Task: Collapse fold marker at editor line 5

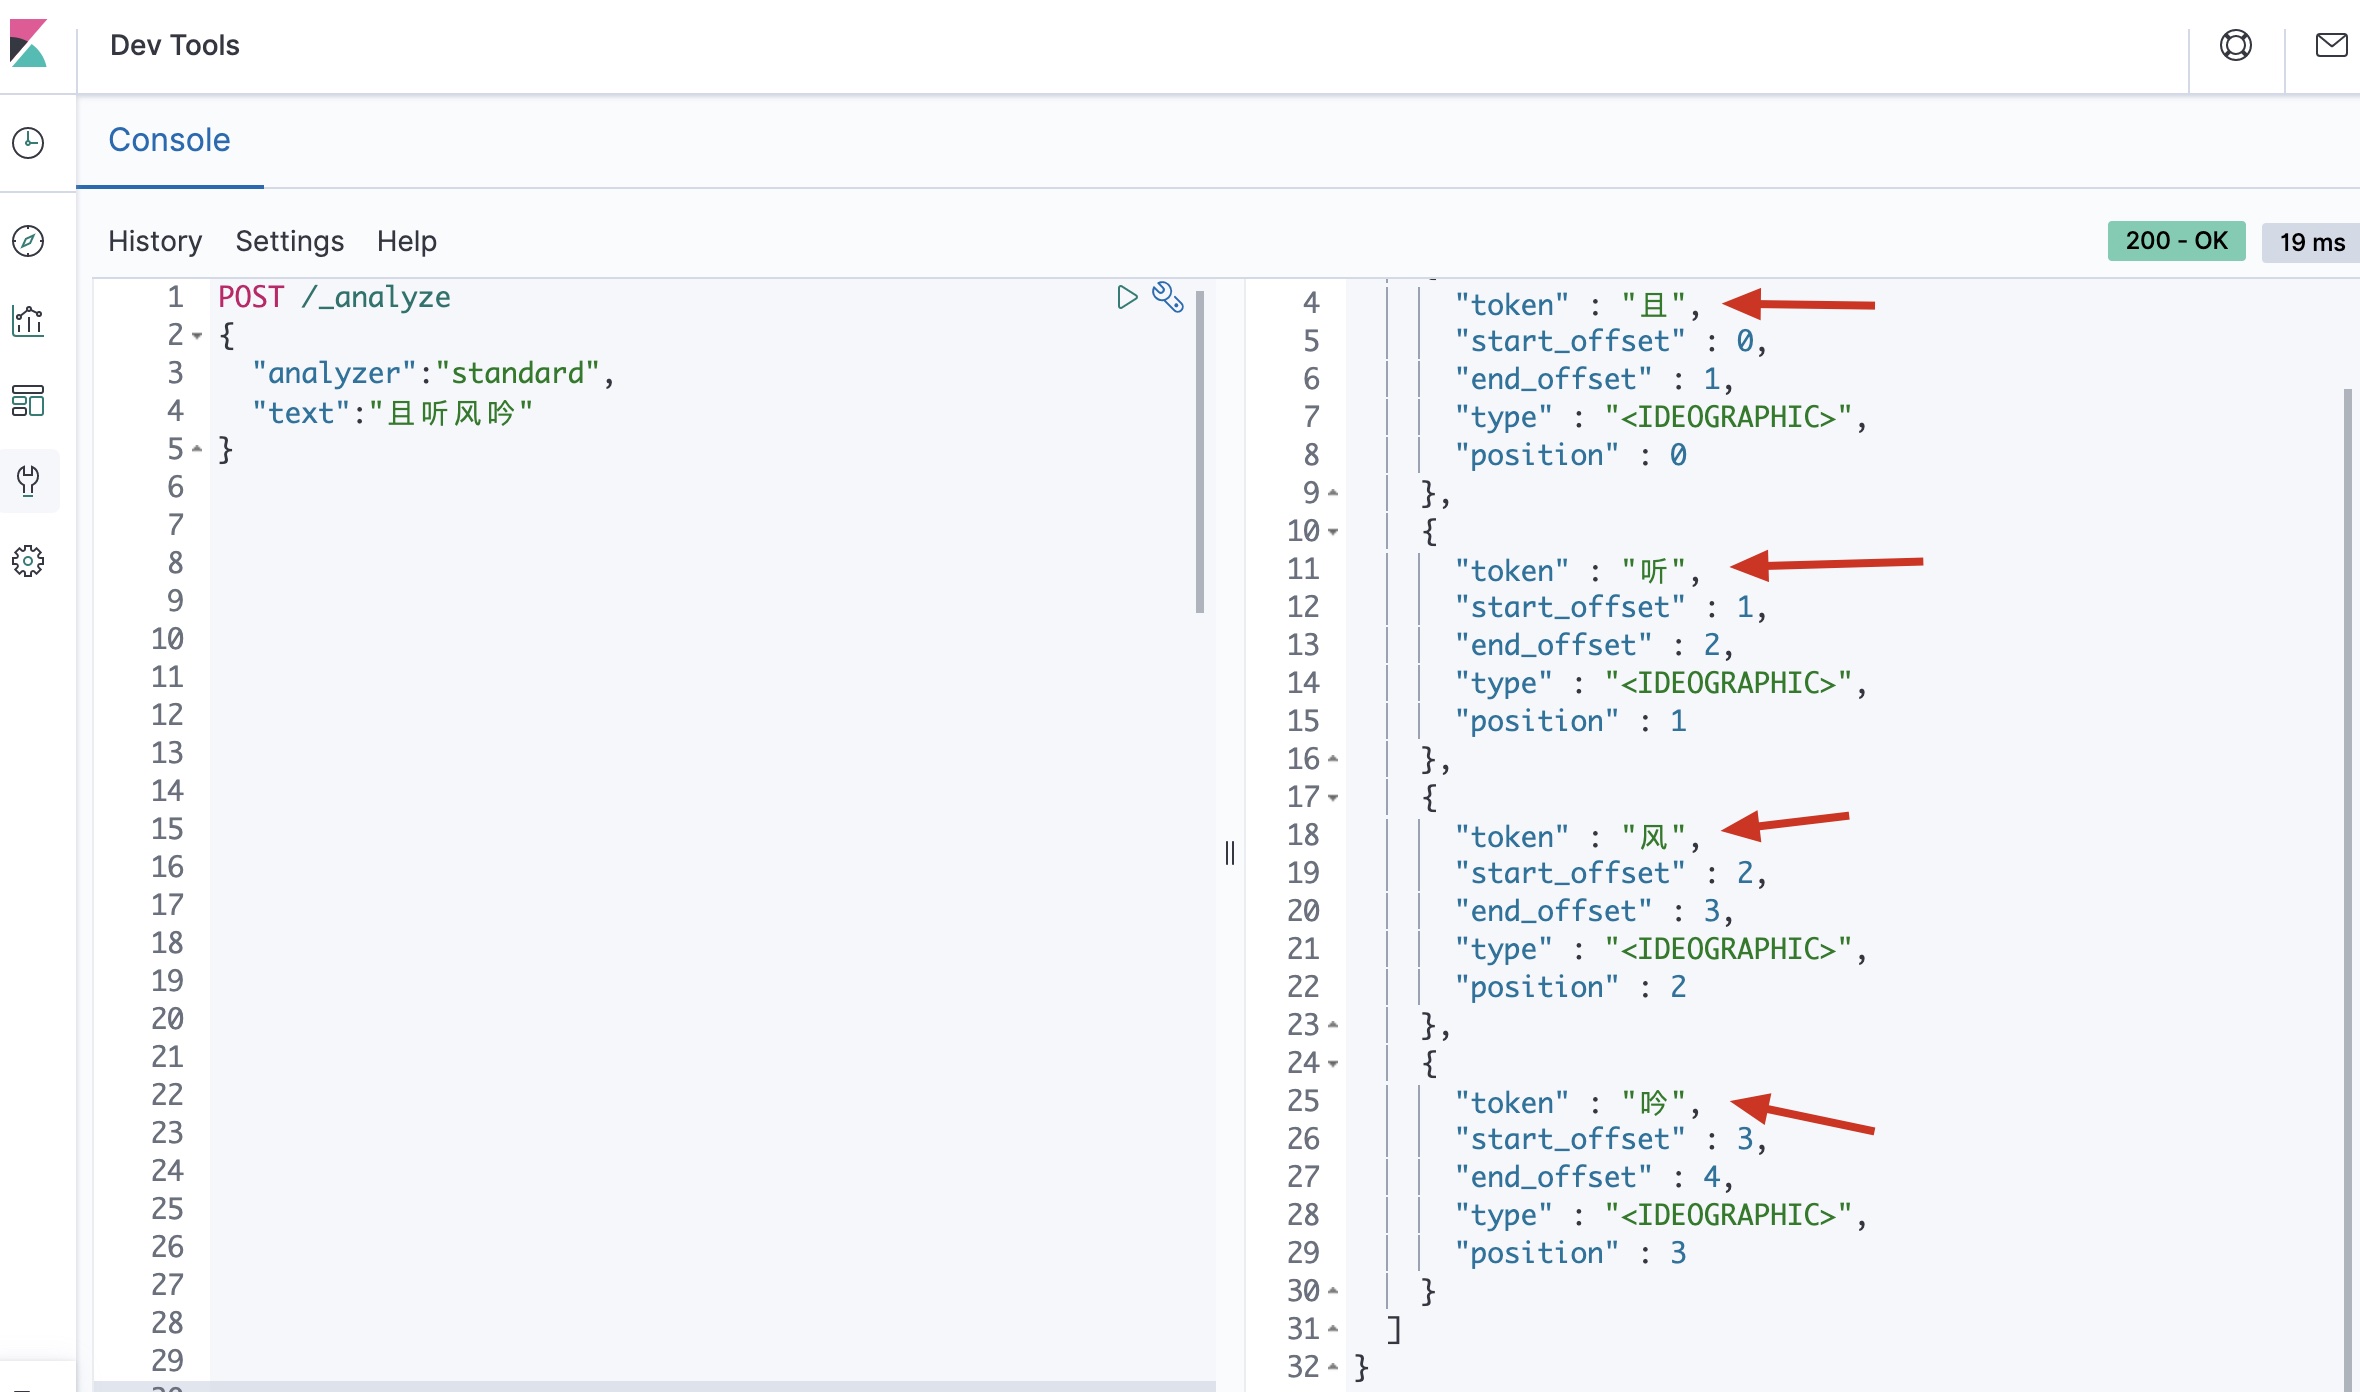Action: pyautogui.click(x=197, y=449)
